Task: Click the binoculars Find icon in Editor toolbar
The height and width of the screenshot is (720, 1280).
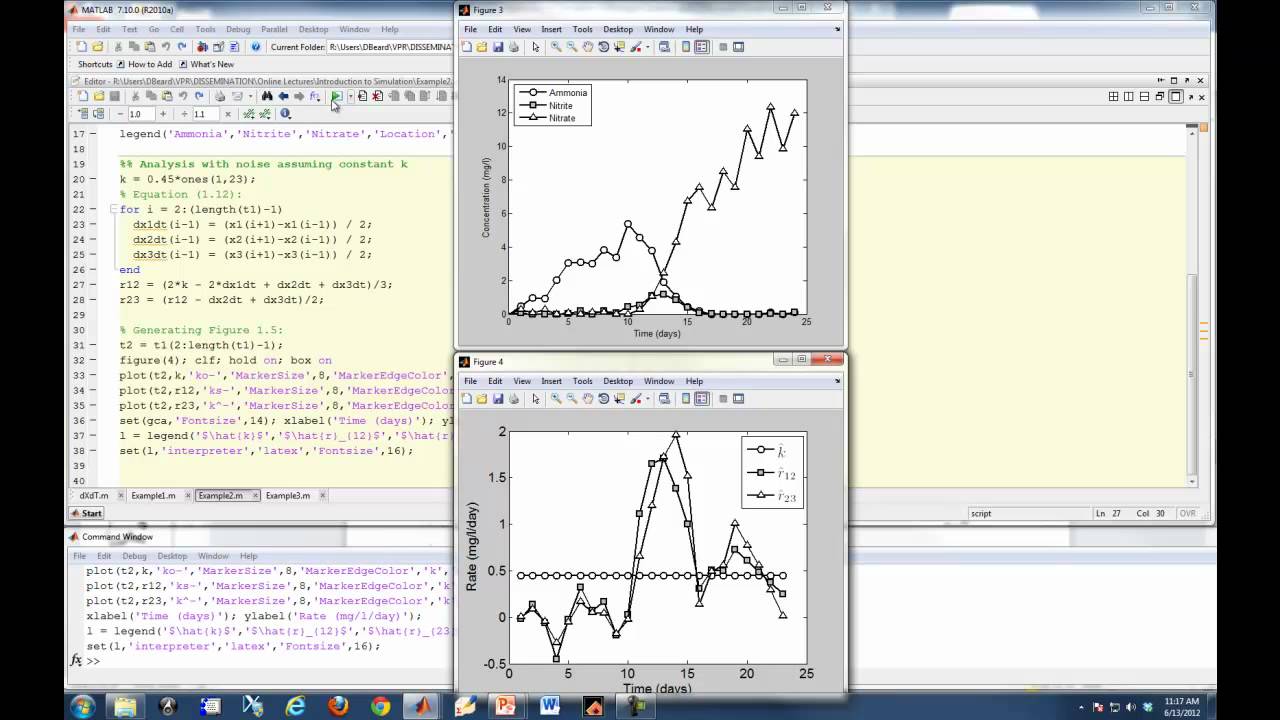Action: [267, 96]
